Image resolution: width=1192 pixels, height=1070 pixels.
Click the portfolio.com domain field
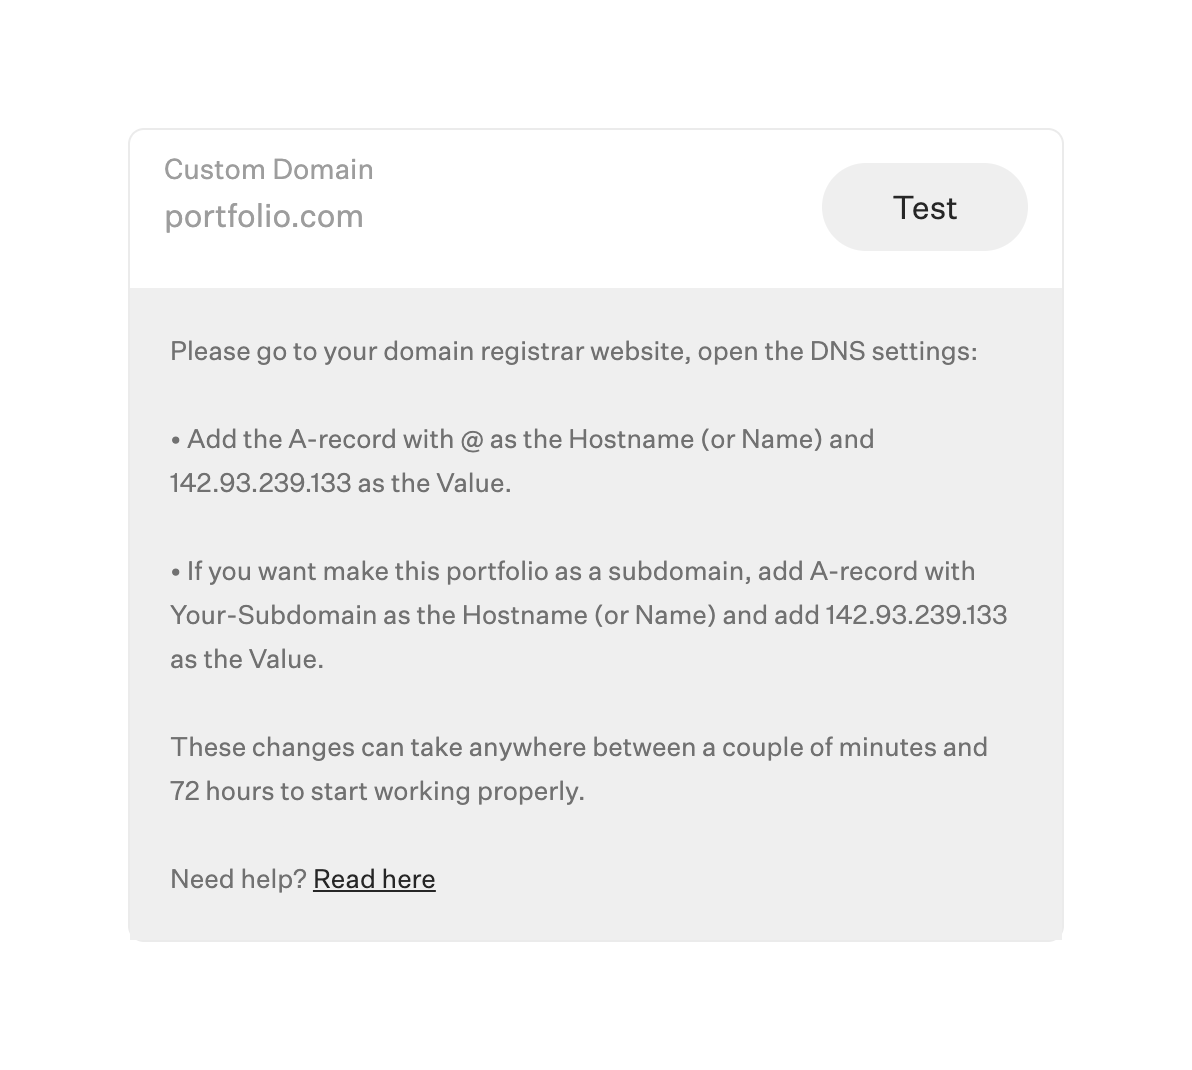pyautogui.click(x=264, y=216)
